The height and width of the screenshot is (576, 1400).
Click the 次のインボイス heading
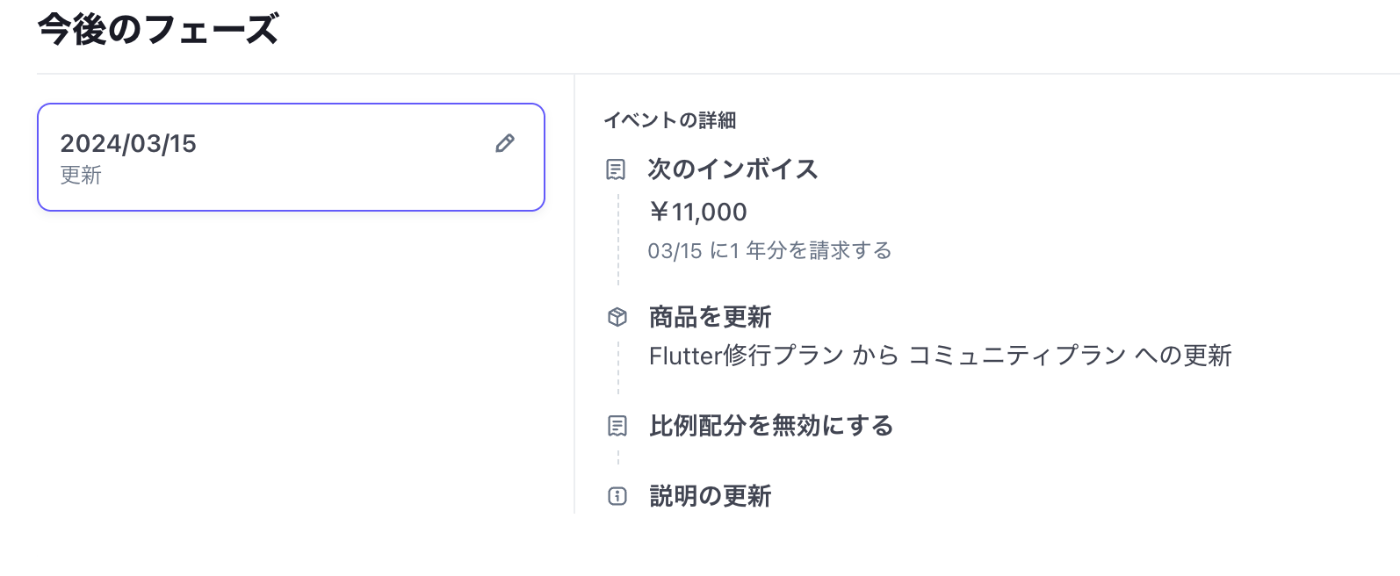pyautogui.click(x=733, y=170)
